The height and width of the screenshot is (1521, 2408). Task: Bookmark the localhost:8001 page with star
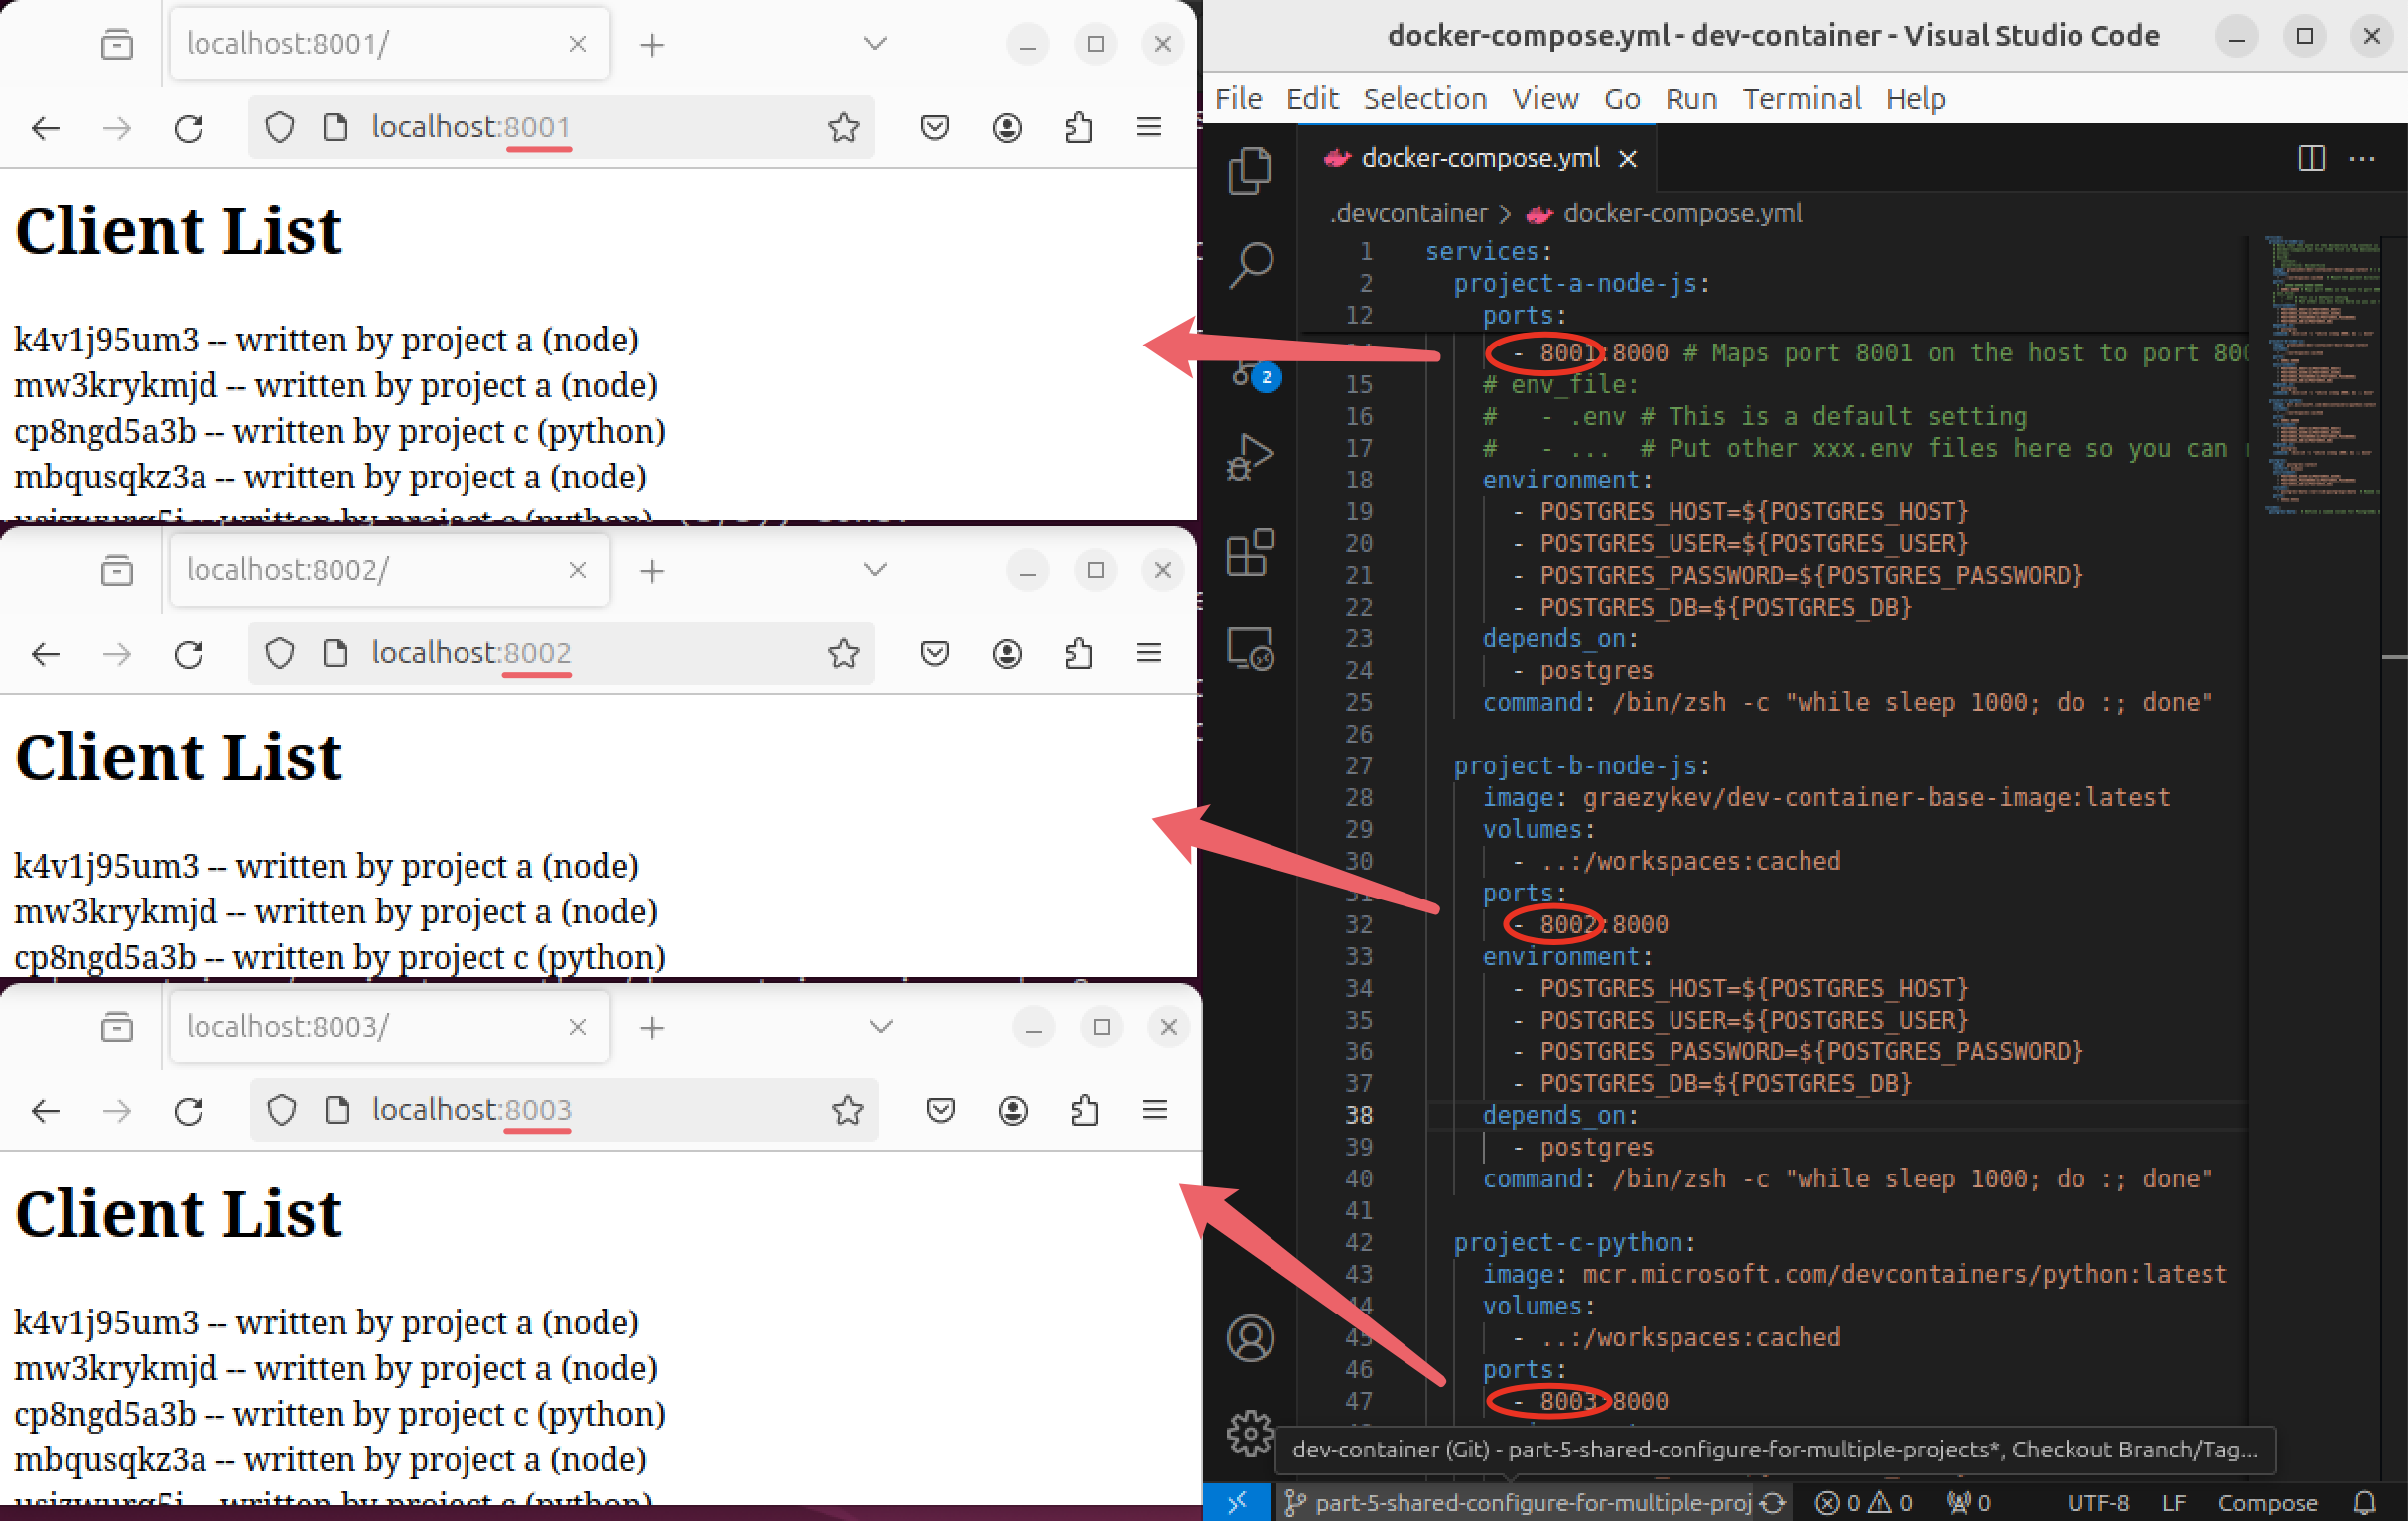tap(843, 127)
